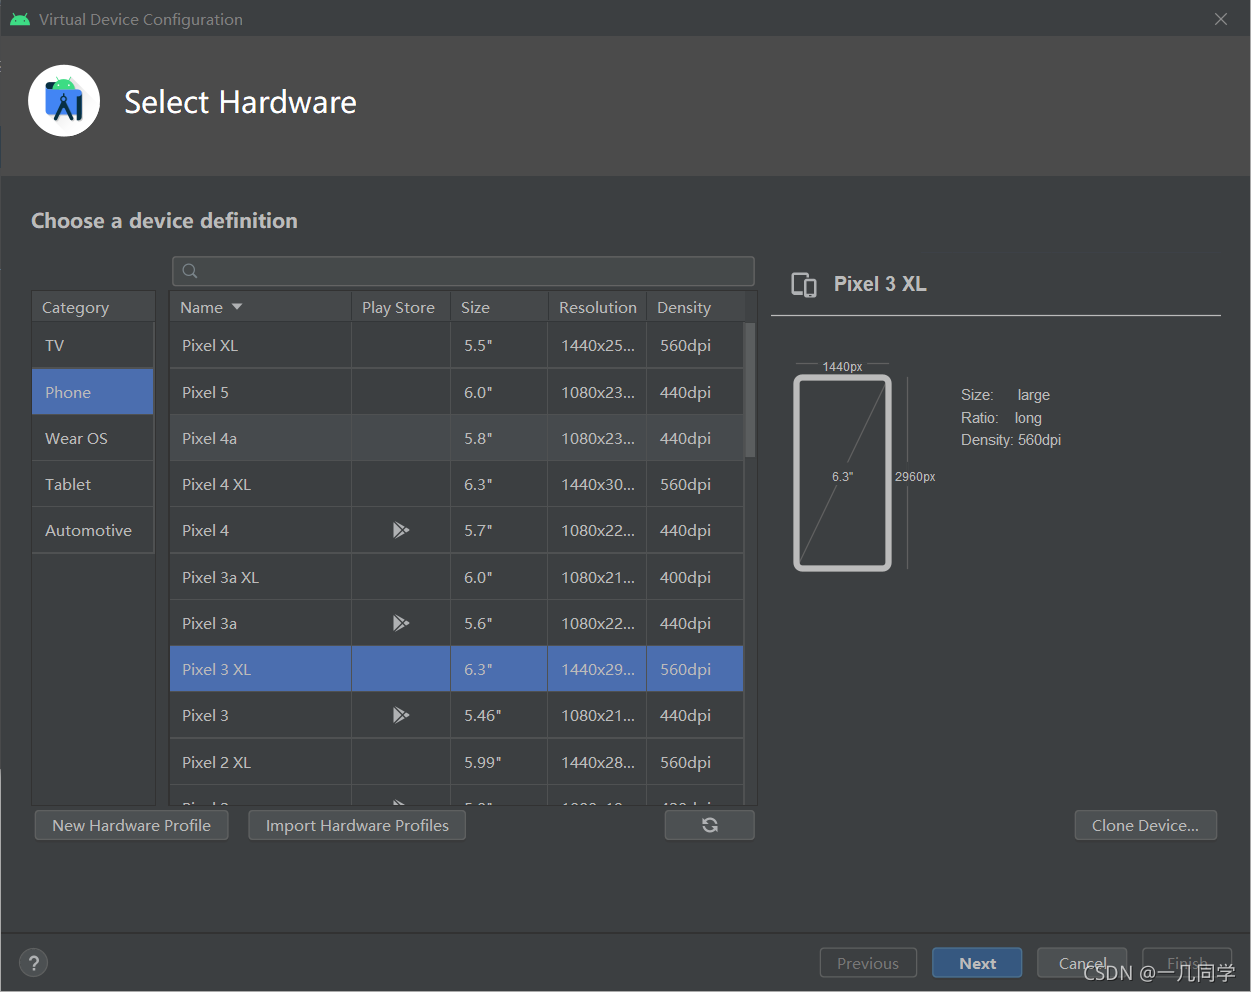
Task: Click the Pixel 3 XL phone preview outline
Action: click(x=842, y=472)
